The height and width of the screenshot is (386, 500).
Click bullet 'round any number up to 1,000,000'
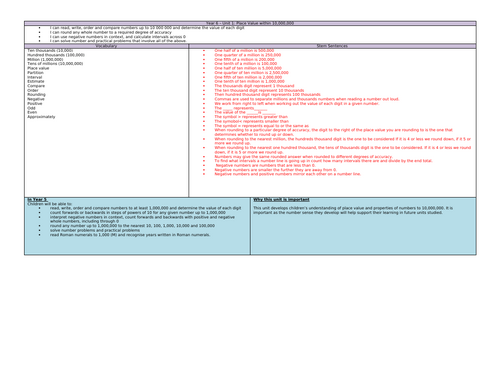coord(132,226)
